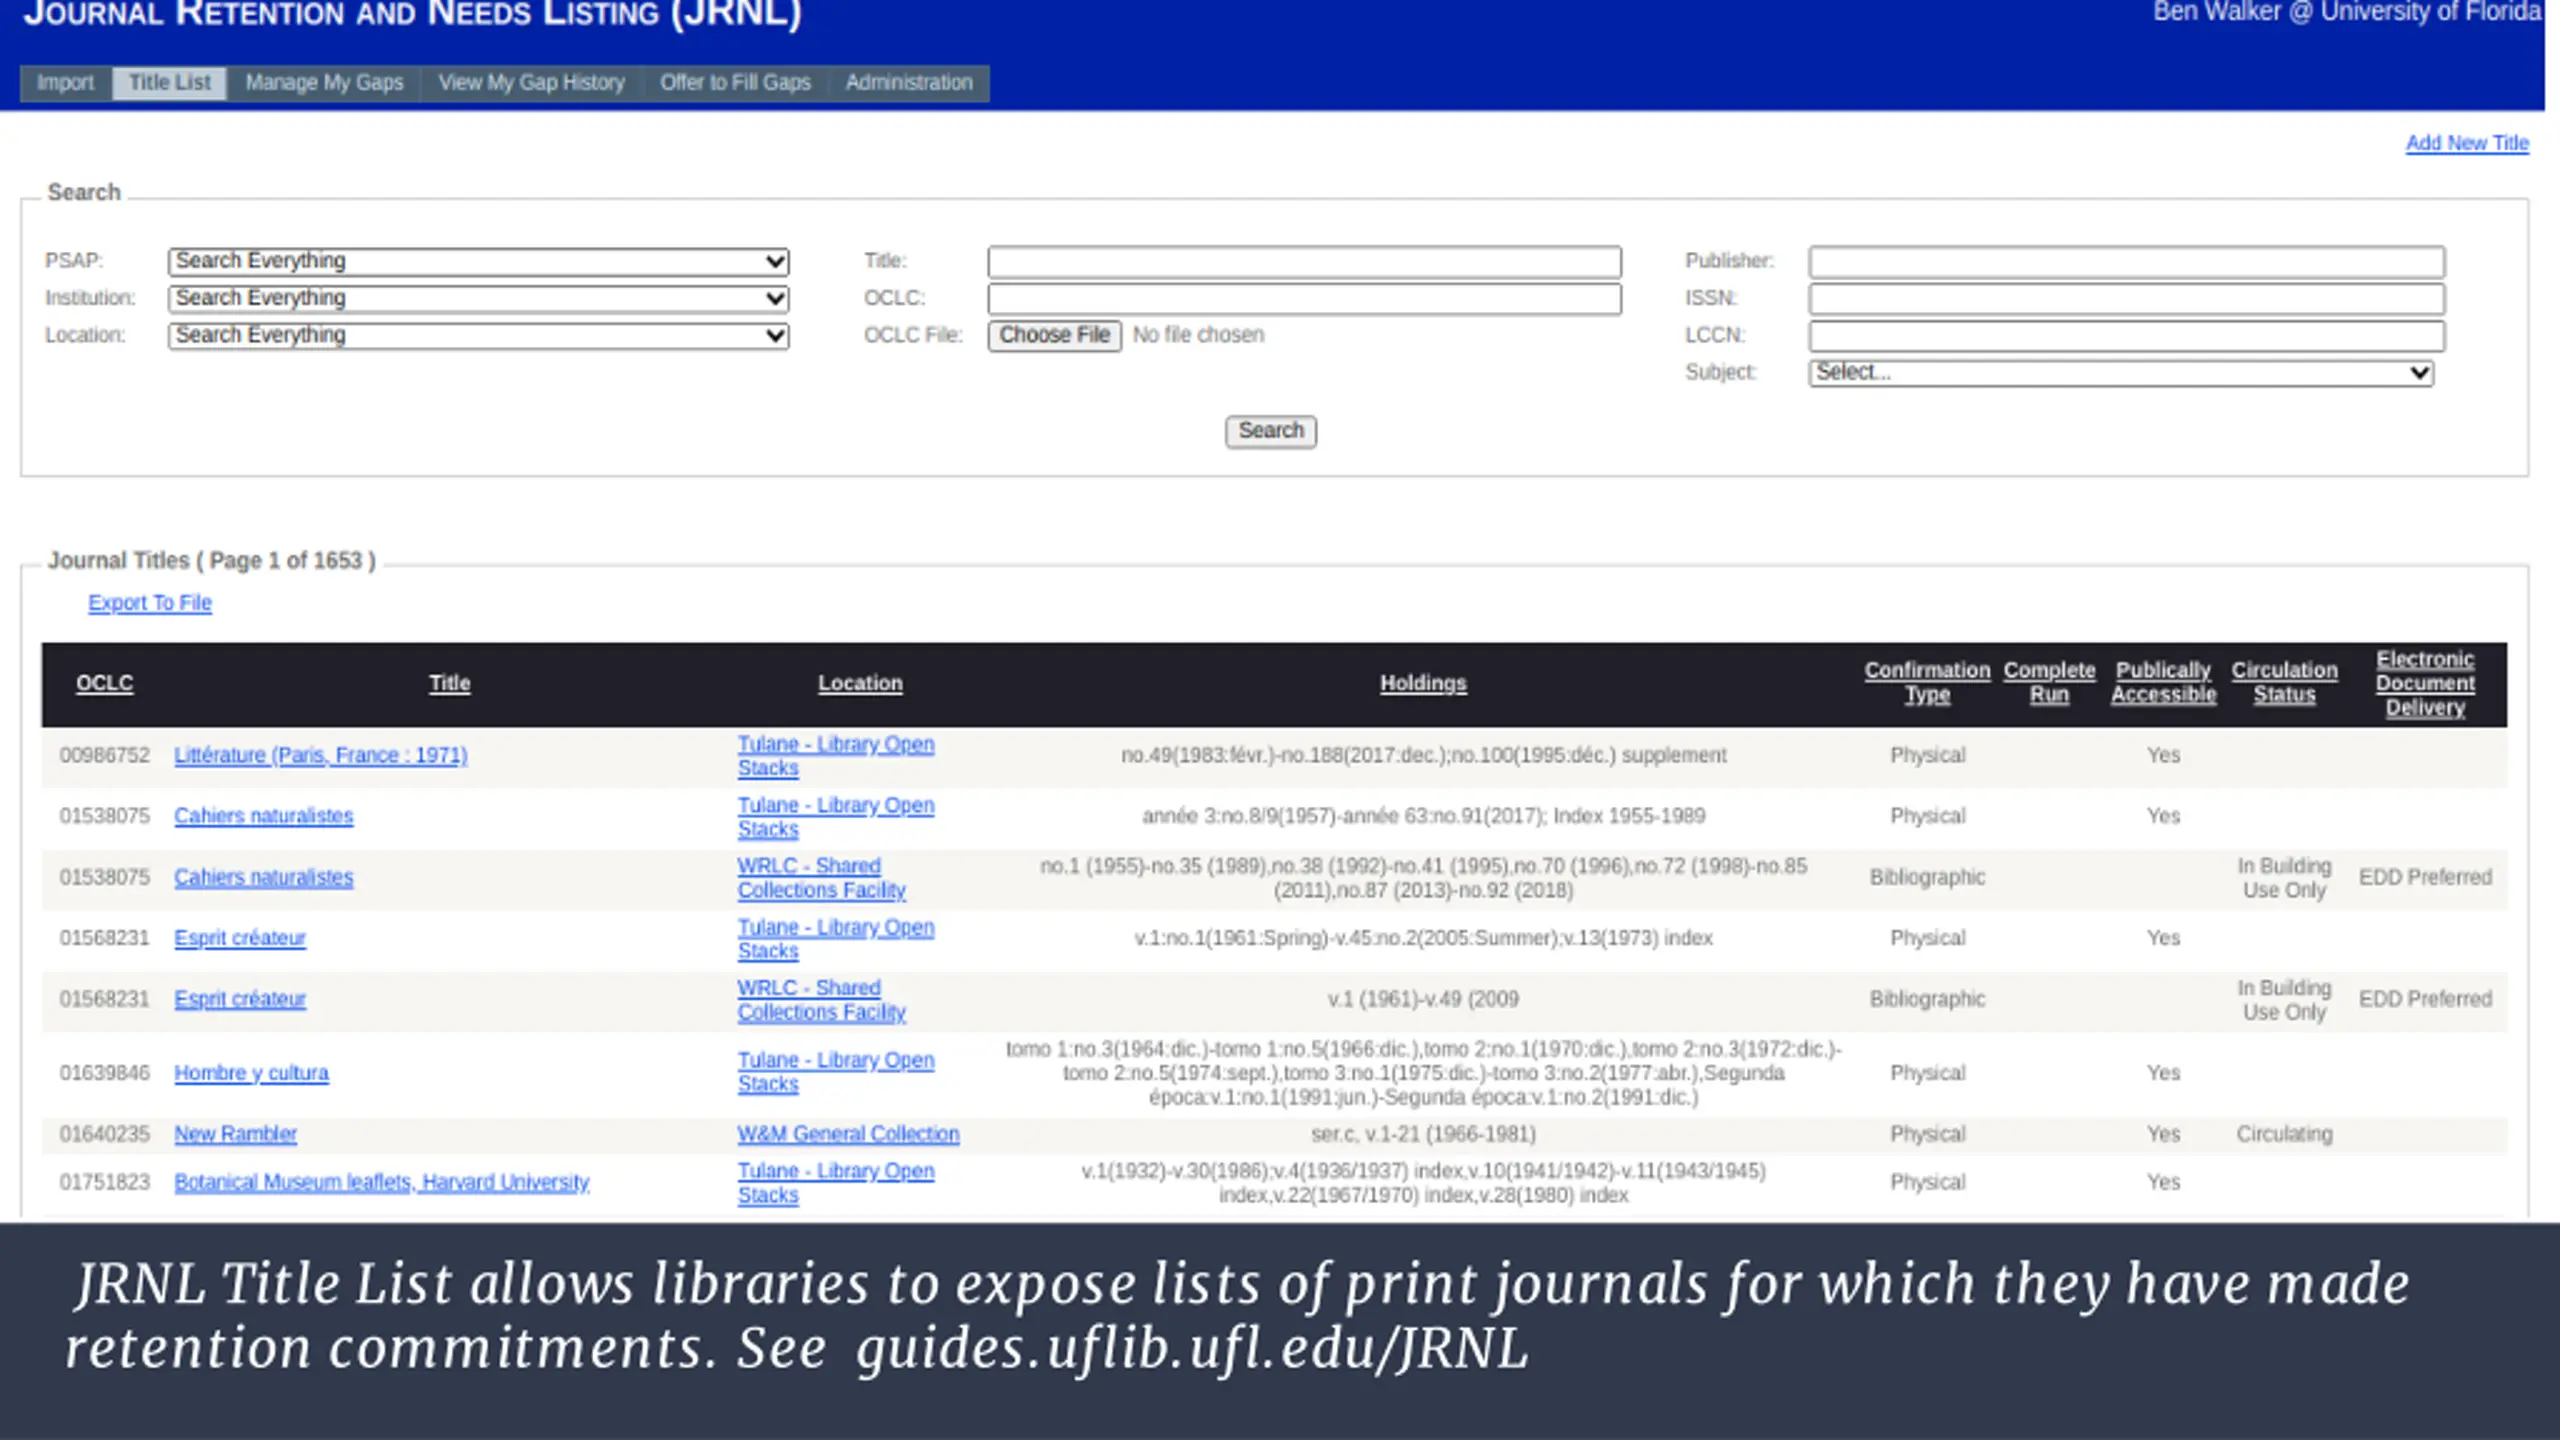Select 'EDD Preferred' in Cahiers naturalistes row
The image size is (2560, 1440).
[x=2425, y=877]
